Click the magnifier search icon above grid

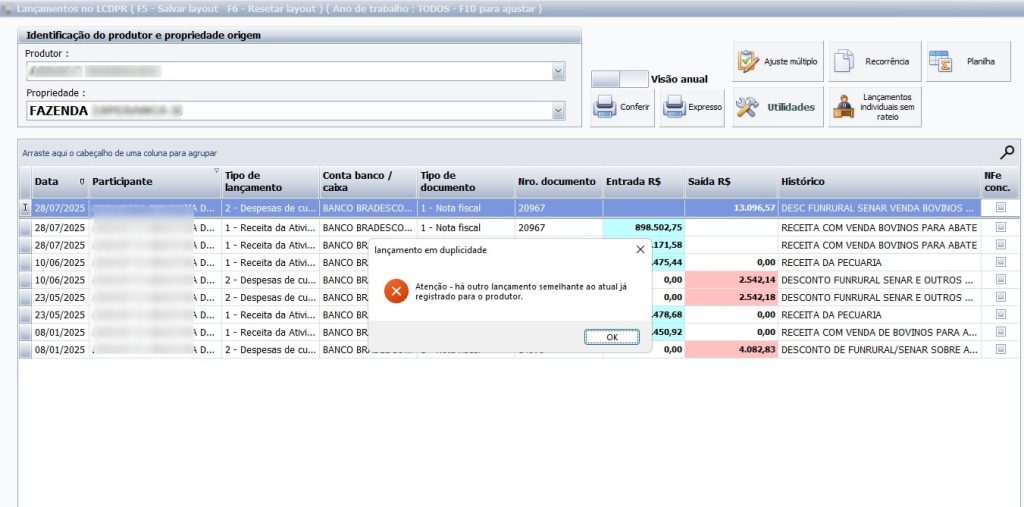click(x=1007, y=152)
